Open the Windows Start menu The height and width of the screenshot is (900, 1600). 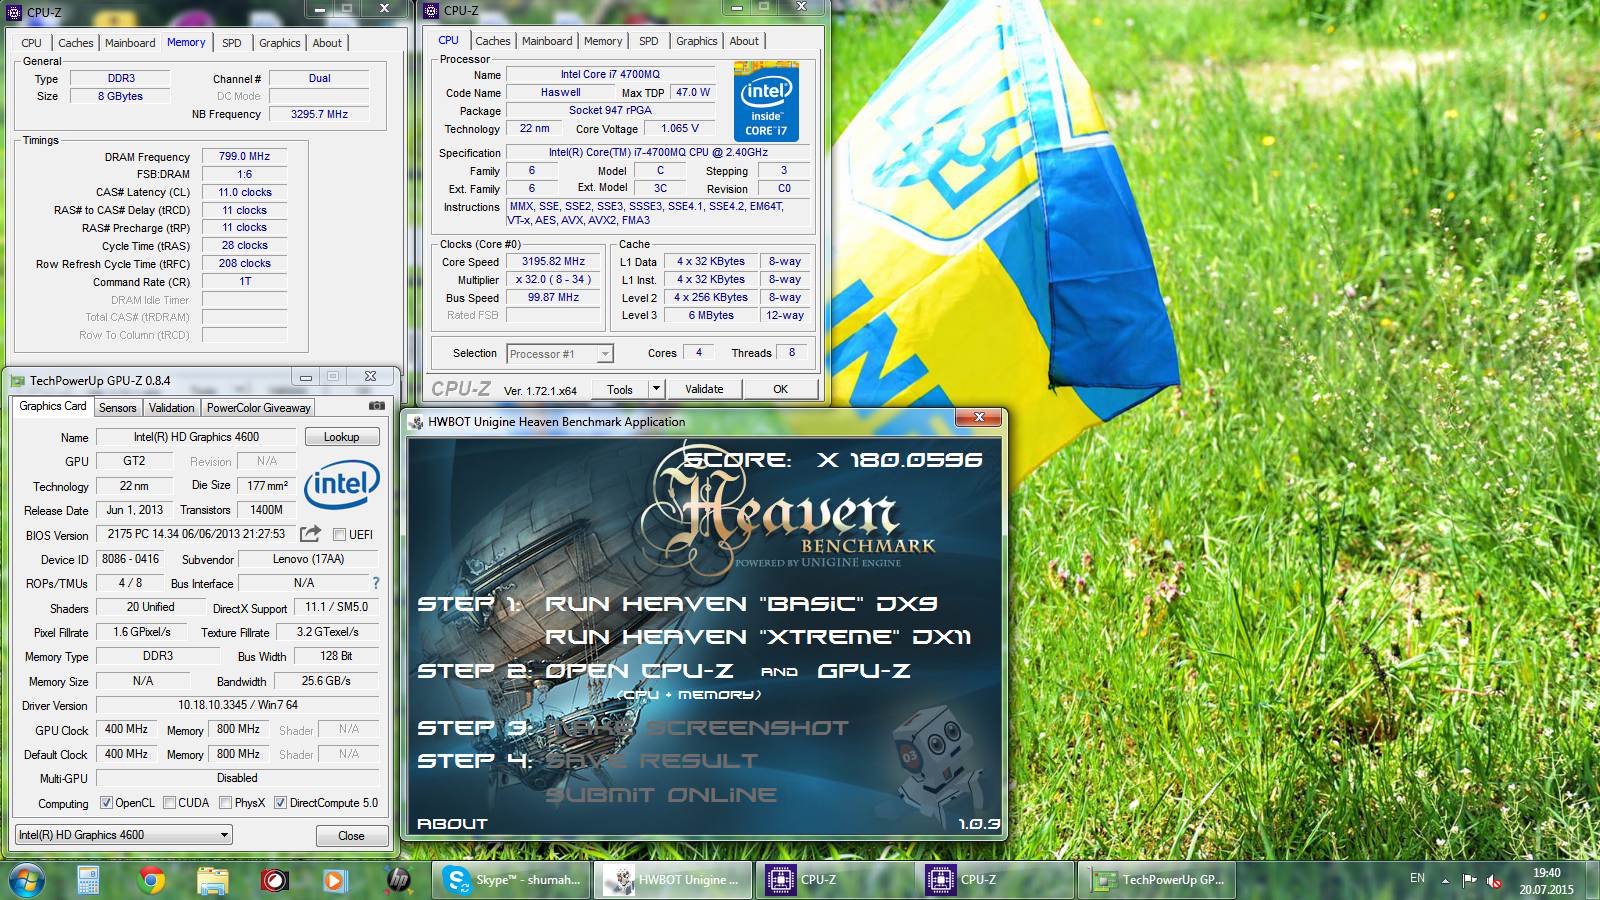pyautogui.click(x=27, y=880)
